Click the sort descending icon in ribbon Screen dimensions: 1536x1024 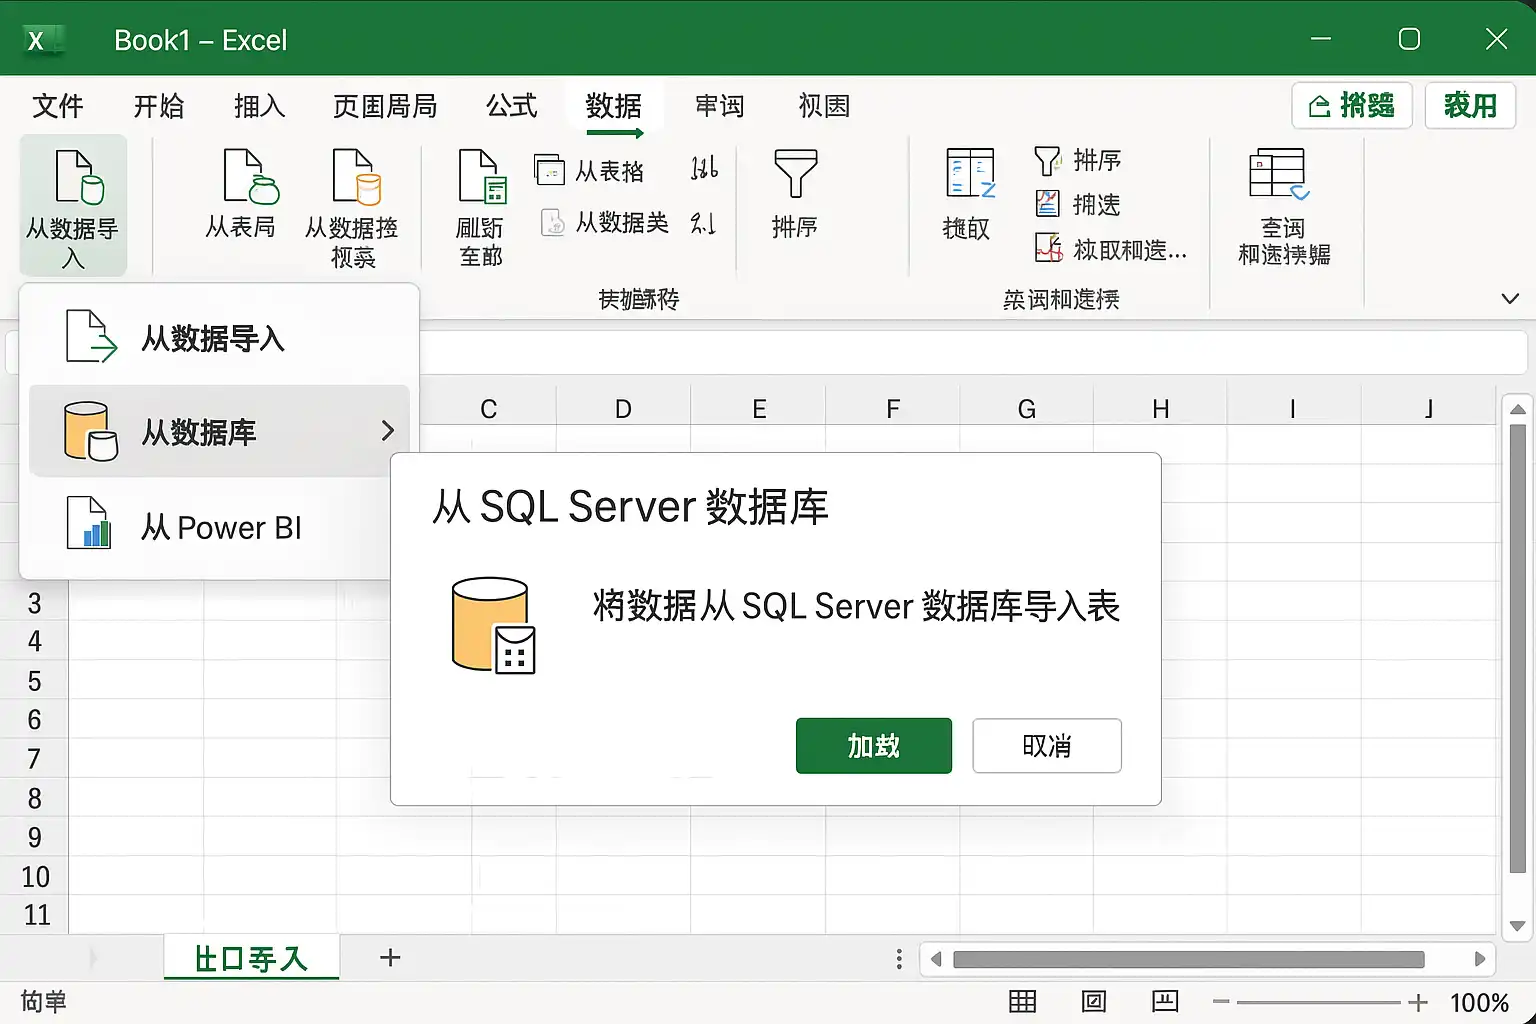click(703, 222)
